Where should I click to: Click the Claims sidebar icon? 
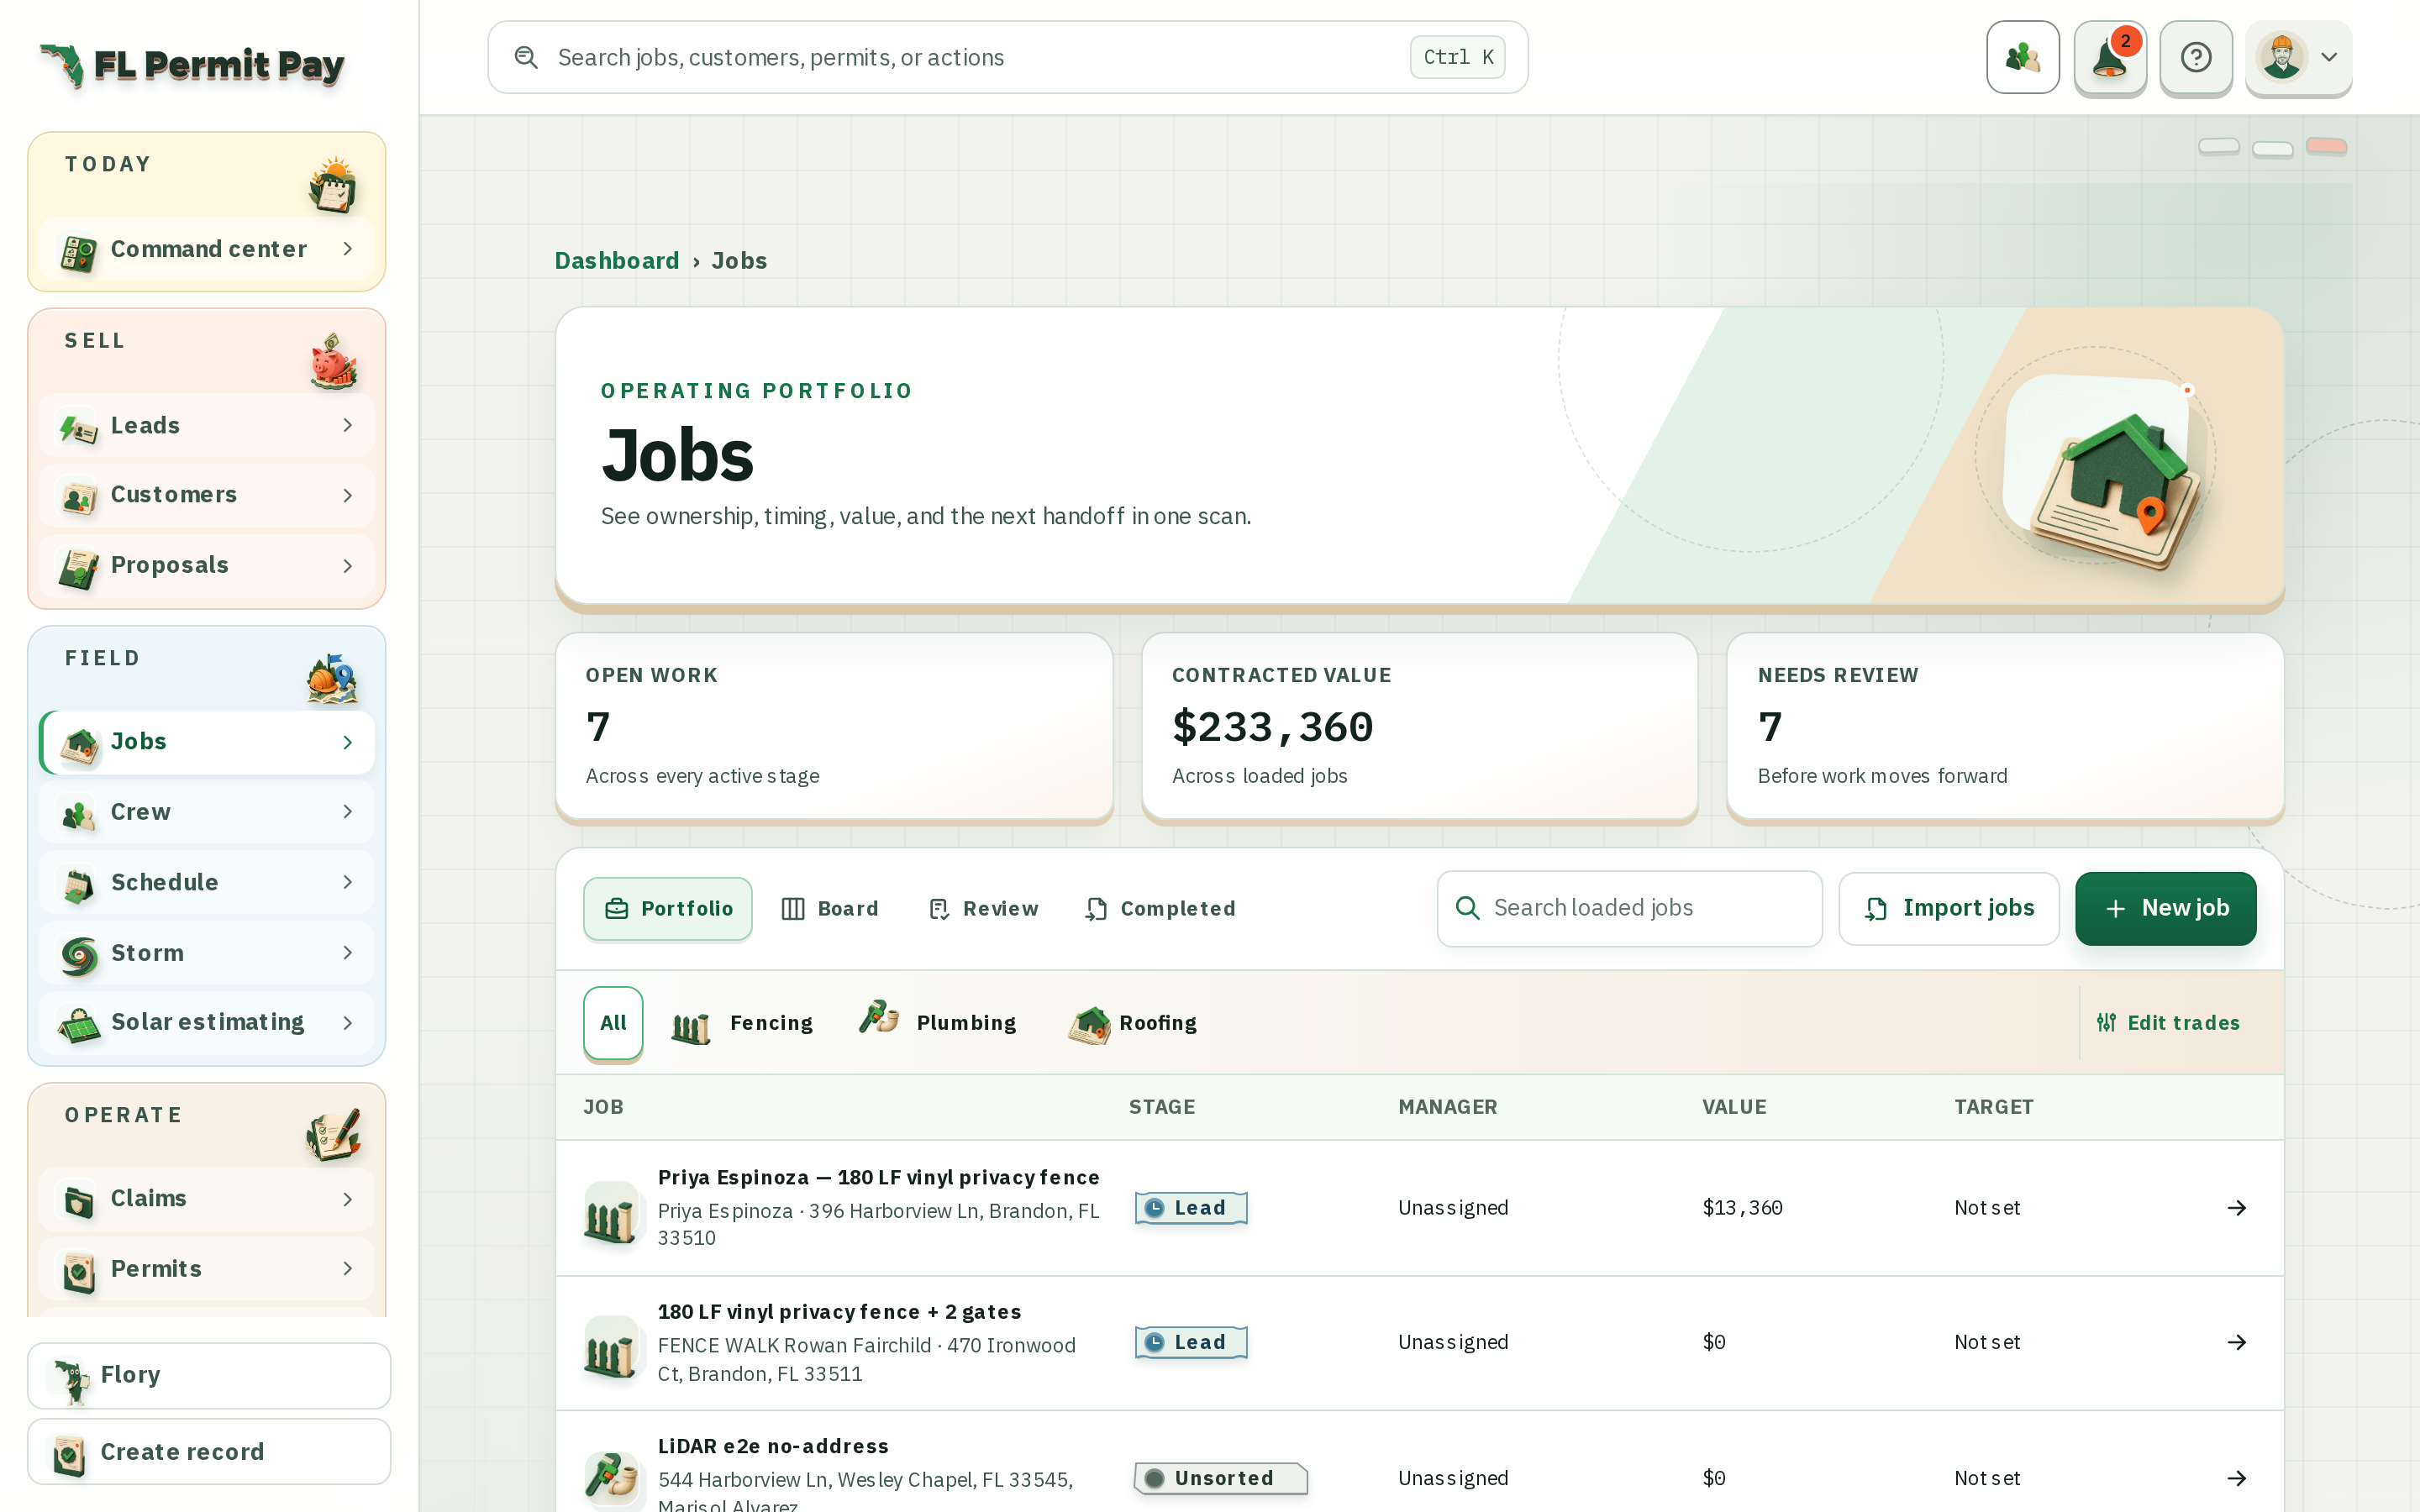pyautogui.click(x=78, y=1200)
